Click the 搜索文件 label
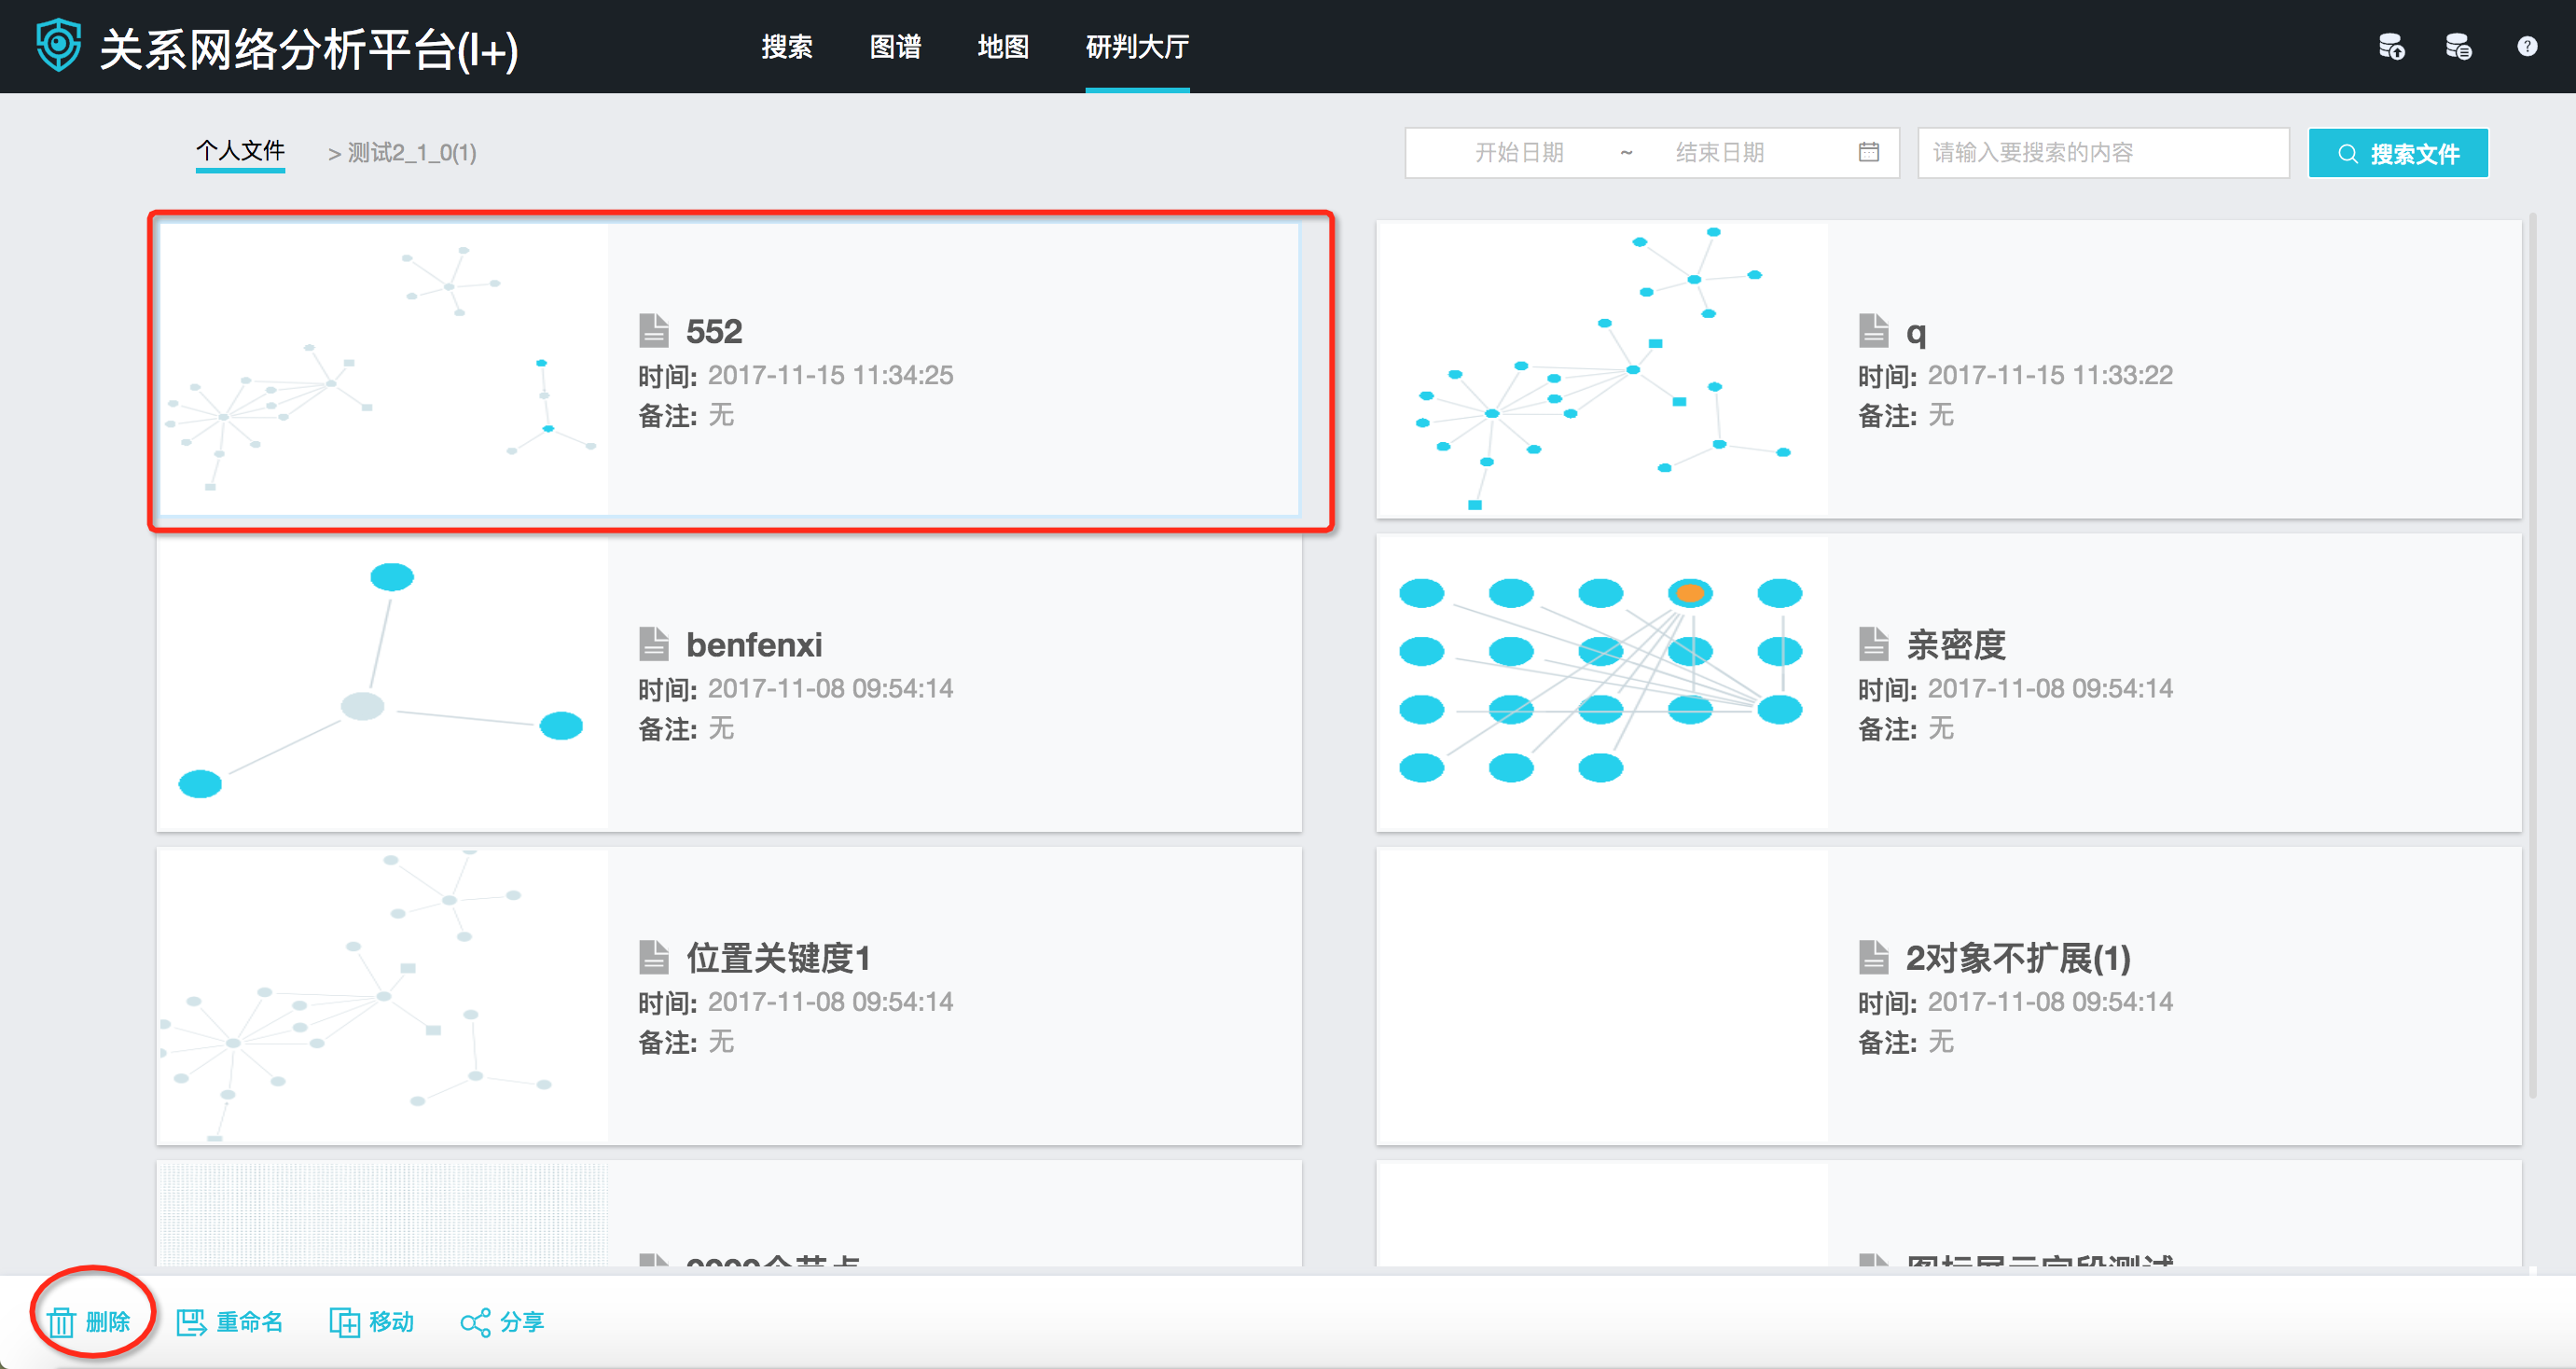This screenshot has width=2576, height=1369. tap(2414, 154)
